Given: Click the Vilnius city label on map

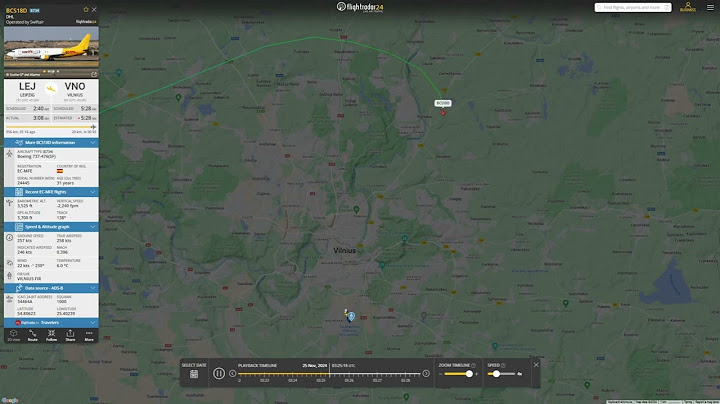Looking at the screenshot, I should tap(344, 251).
